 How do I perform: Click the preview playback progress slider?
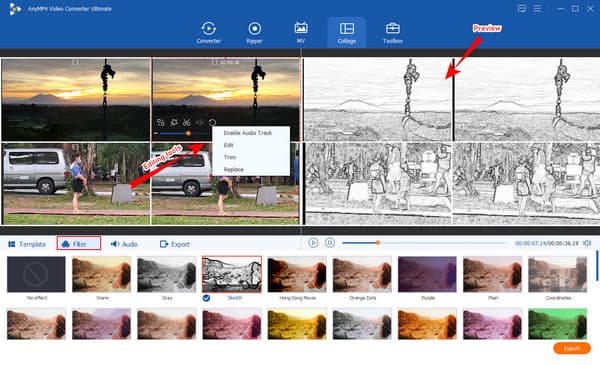pos(424,243)
